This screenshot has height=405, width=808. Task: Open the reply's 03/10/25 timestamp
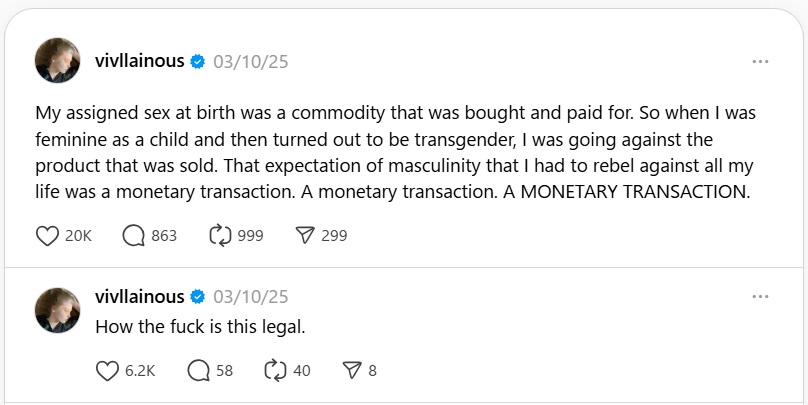[251, 297]
